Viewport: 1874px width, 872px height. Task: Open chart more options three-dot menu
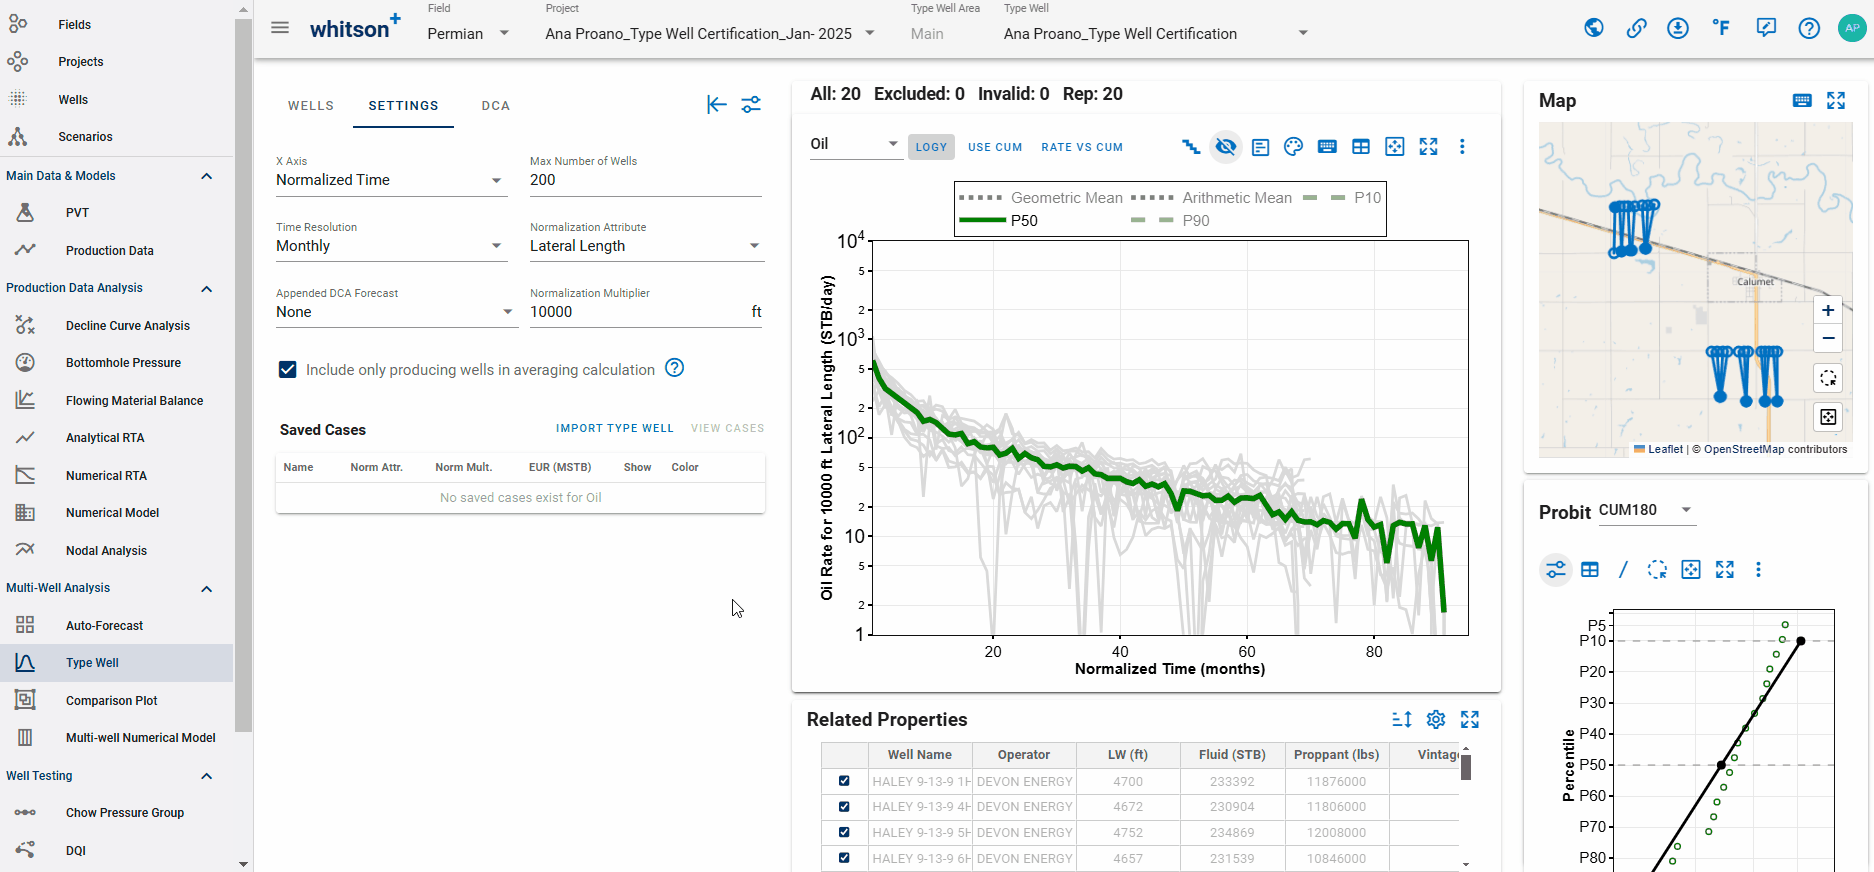tap(1462, 147)
